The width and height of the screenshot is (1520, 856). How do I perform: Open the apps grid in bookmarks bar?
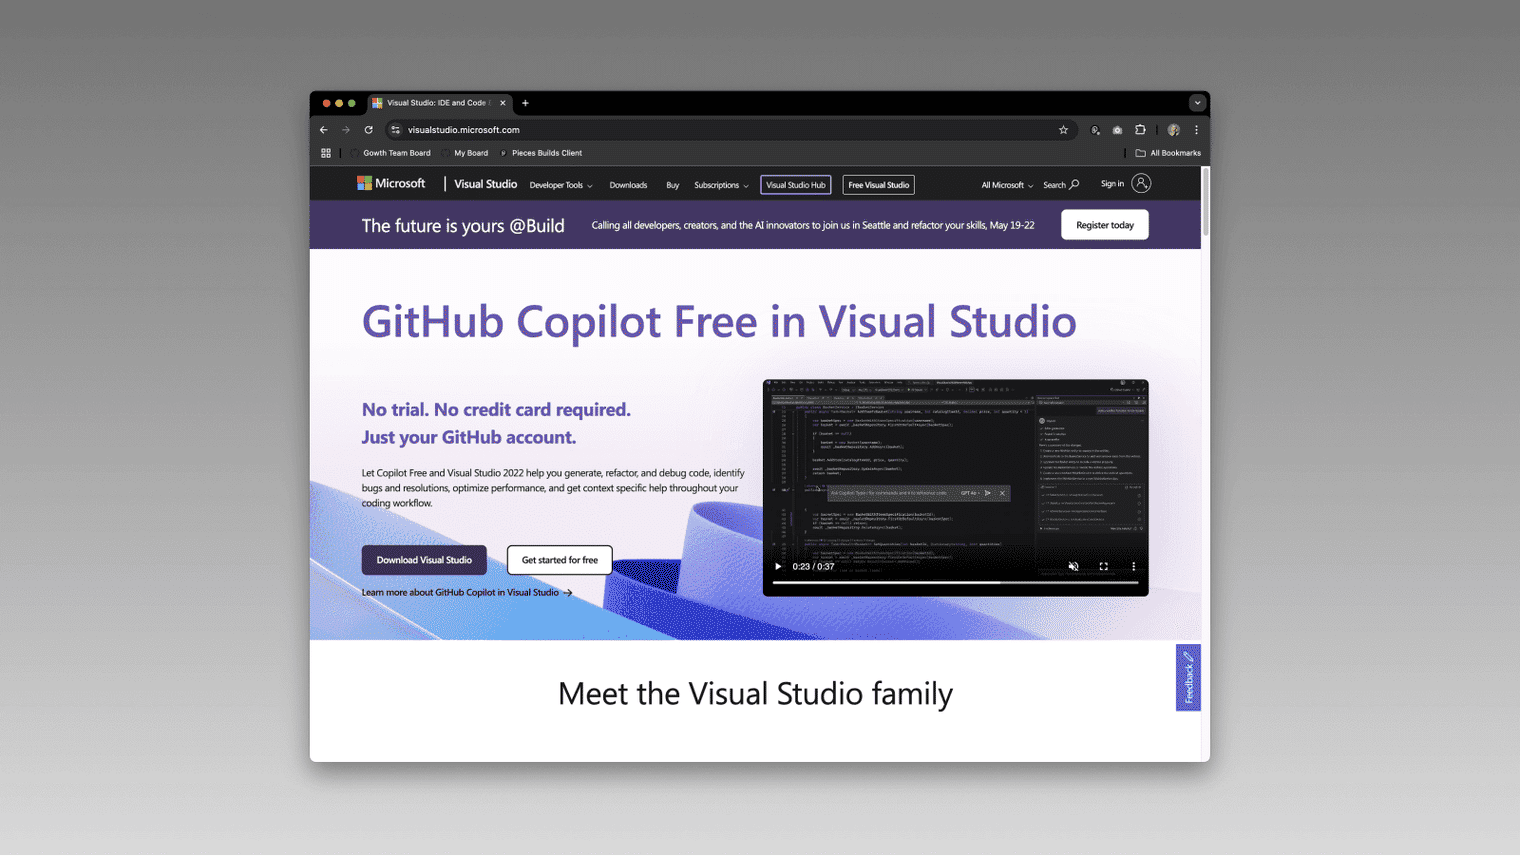tap(326, 153)
